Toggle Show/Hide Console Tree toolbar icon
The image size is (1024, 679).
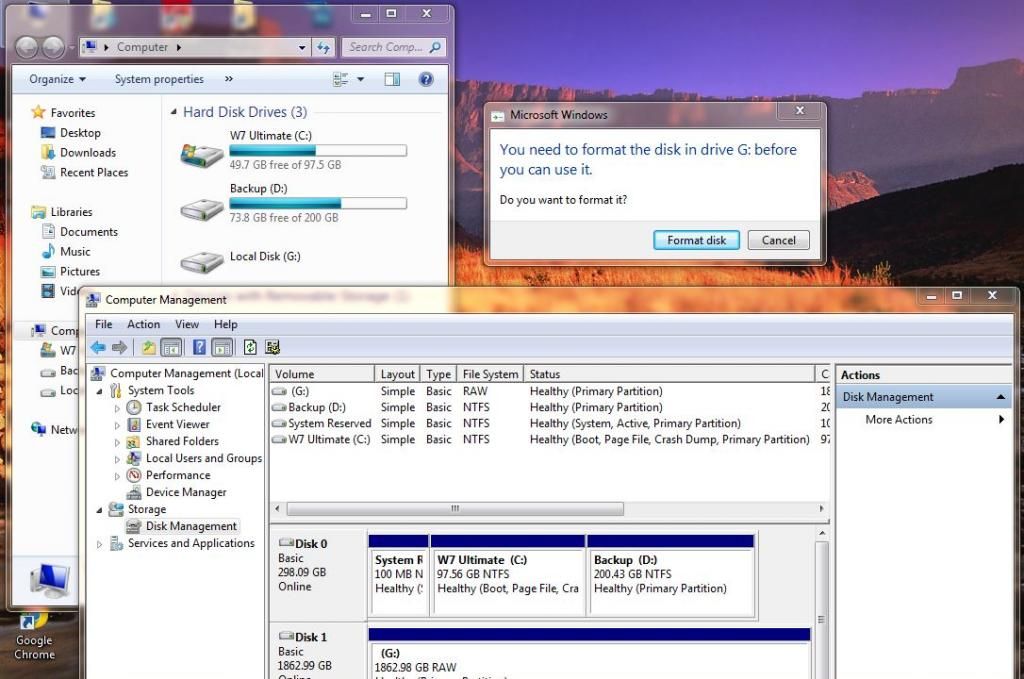[x=171, y=347]
